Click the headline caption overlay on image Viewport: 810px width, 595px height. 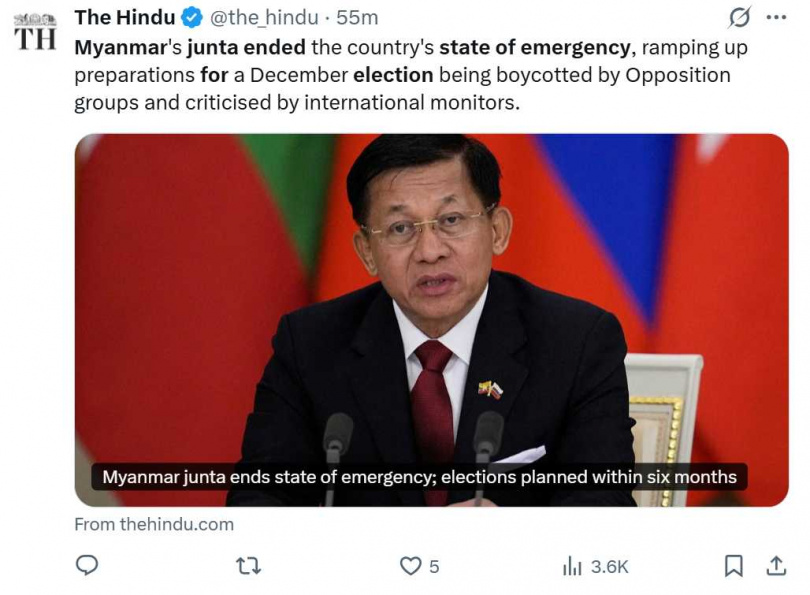(419, 477)
